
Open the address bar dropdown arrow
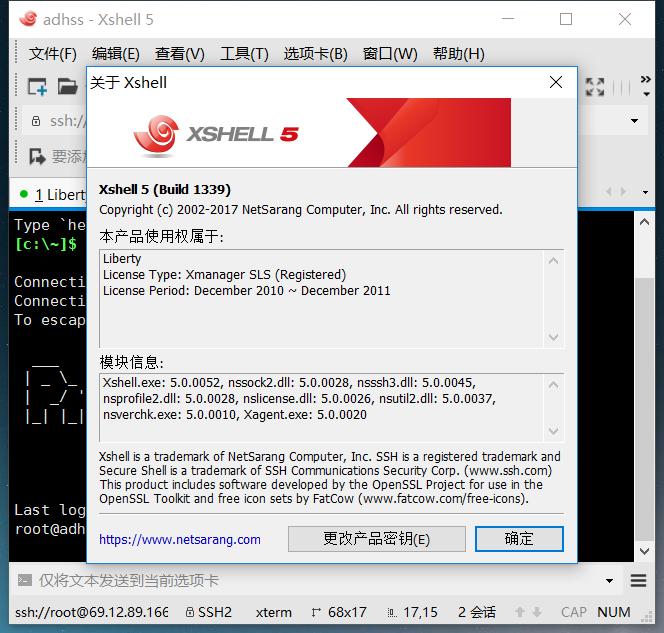[634, 121]
